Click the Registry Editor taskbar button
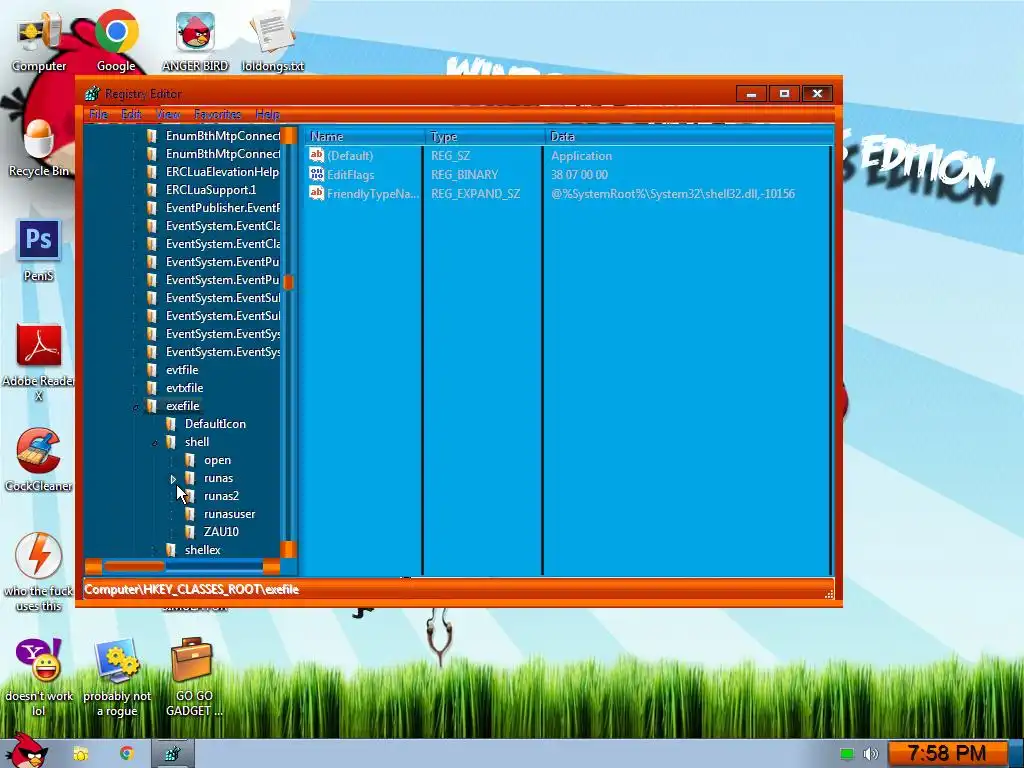Screen dimensions: 1024x768 (x=172, y=754)
